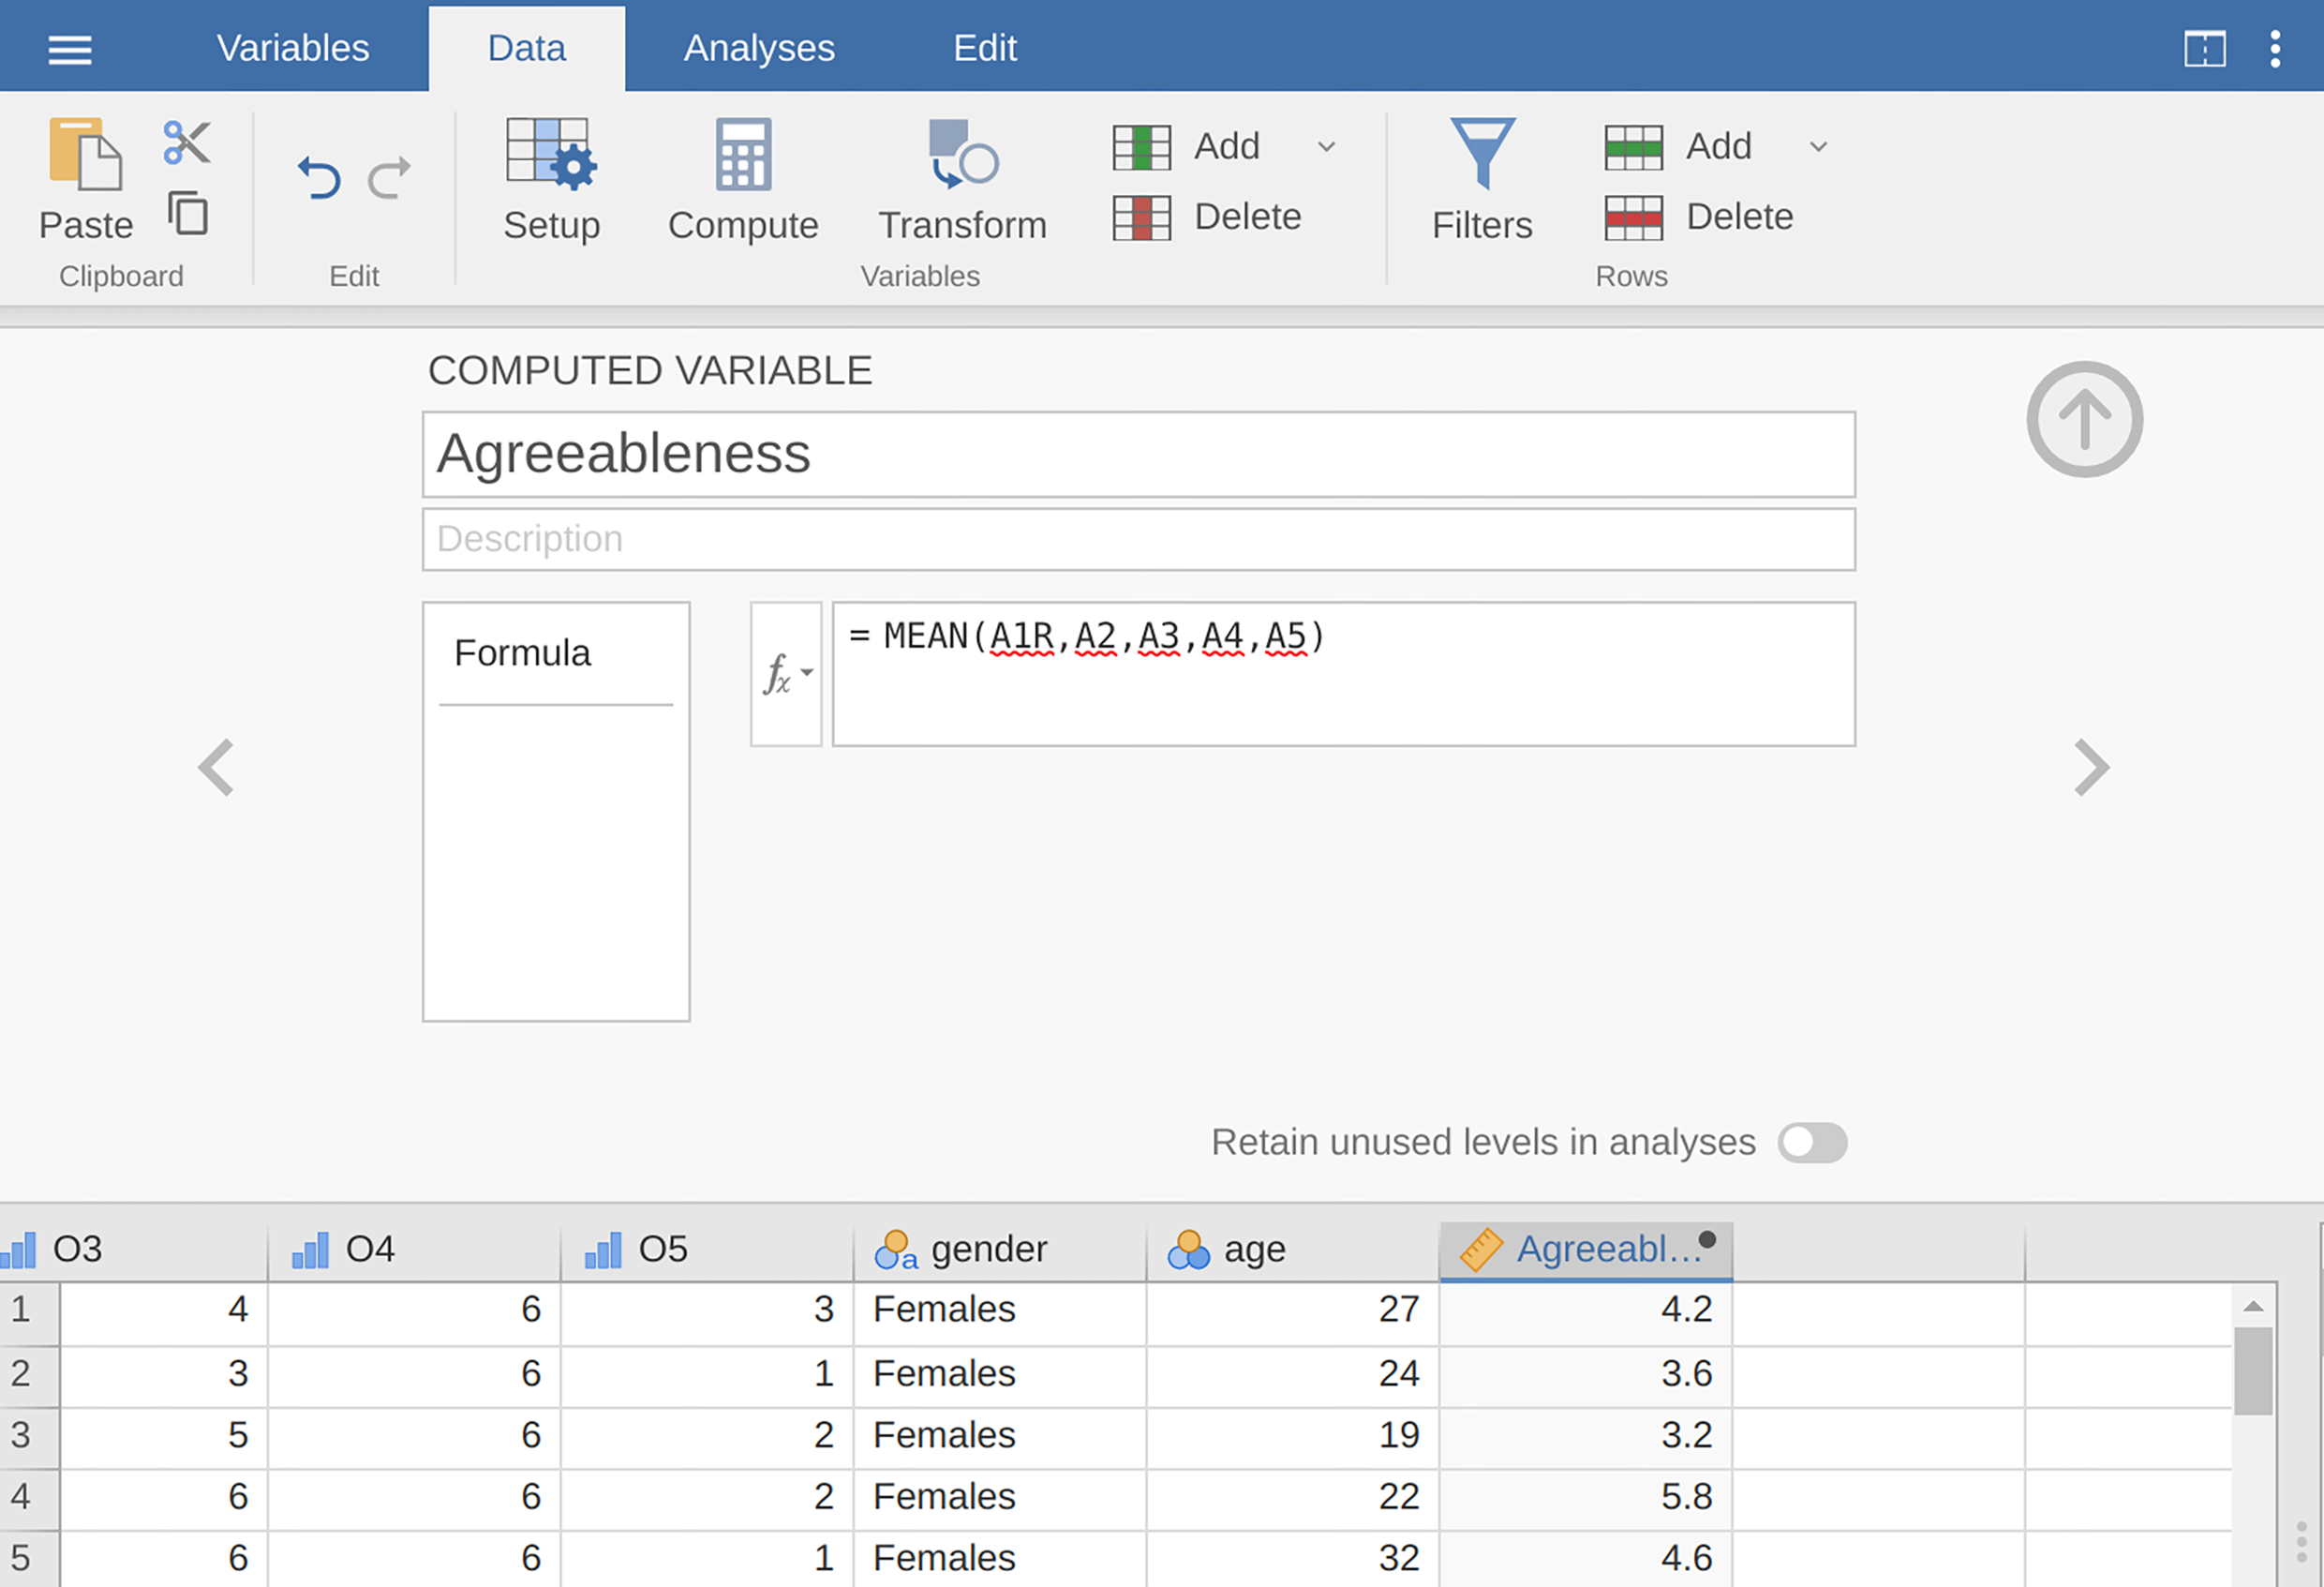Click the age cell with value 19
The width and height of the screenshot is (2324, 1587).
[1293, 1436]
